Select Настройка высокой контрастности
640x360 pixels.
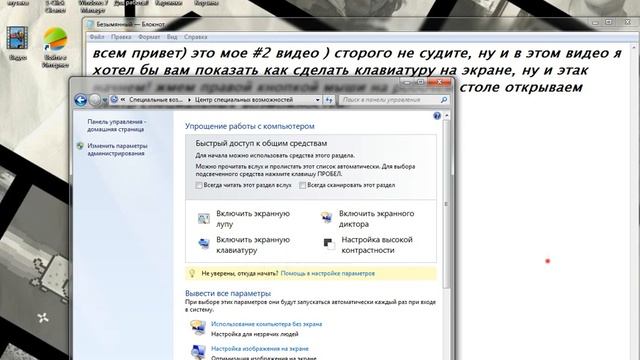377,244
